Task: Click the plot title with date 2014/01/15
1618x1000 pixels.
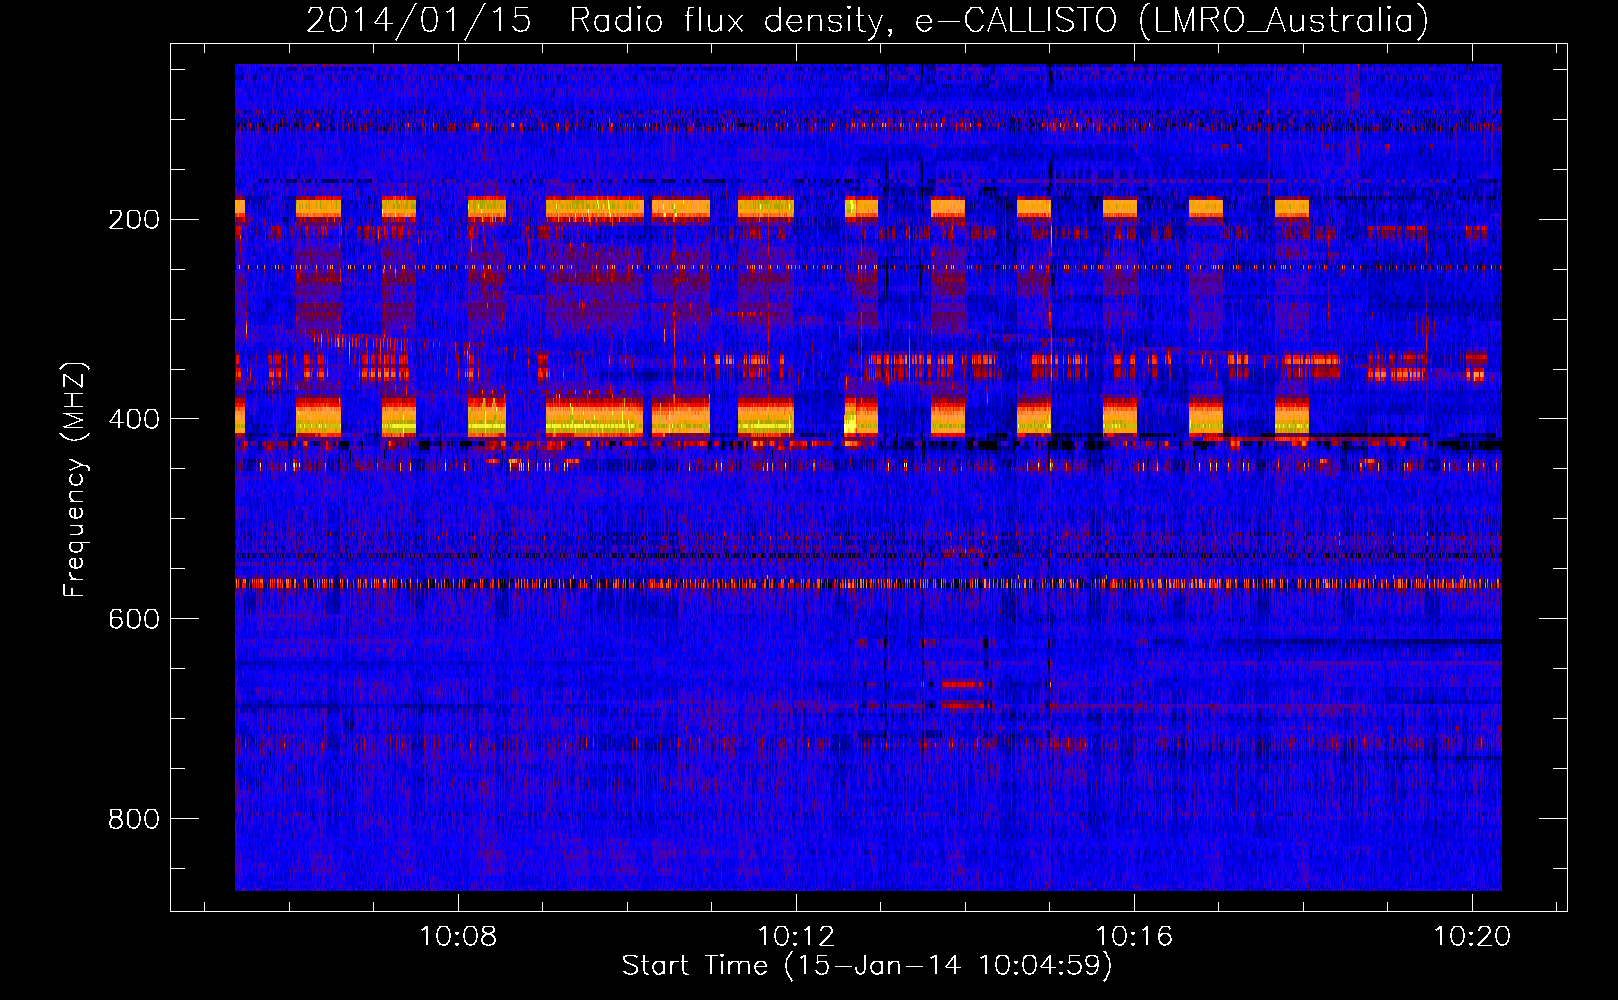Action: pyautogui.click(x=867, y=20)
